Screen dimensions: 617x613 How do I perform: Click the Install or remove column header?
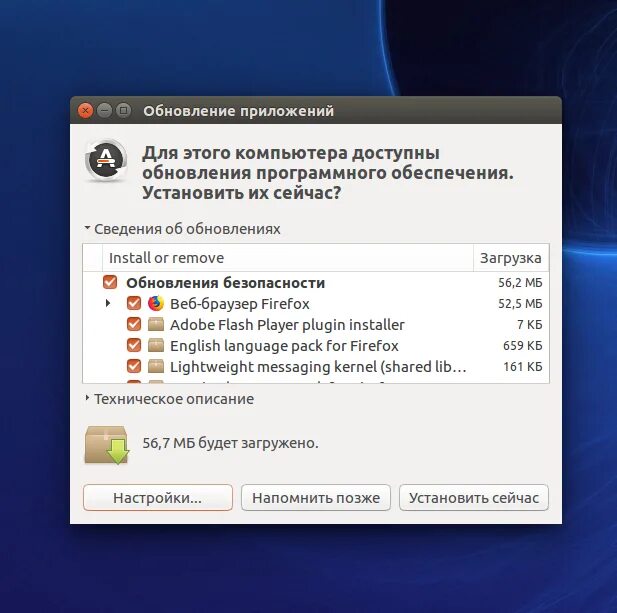[288, 258]
